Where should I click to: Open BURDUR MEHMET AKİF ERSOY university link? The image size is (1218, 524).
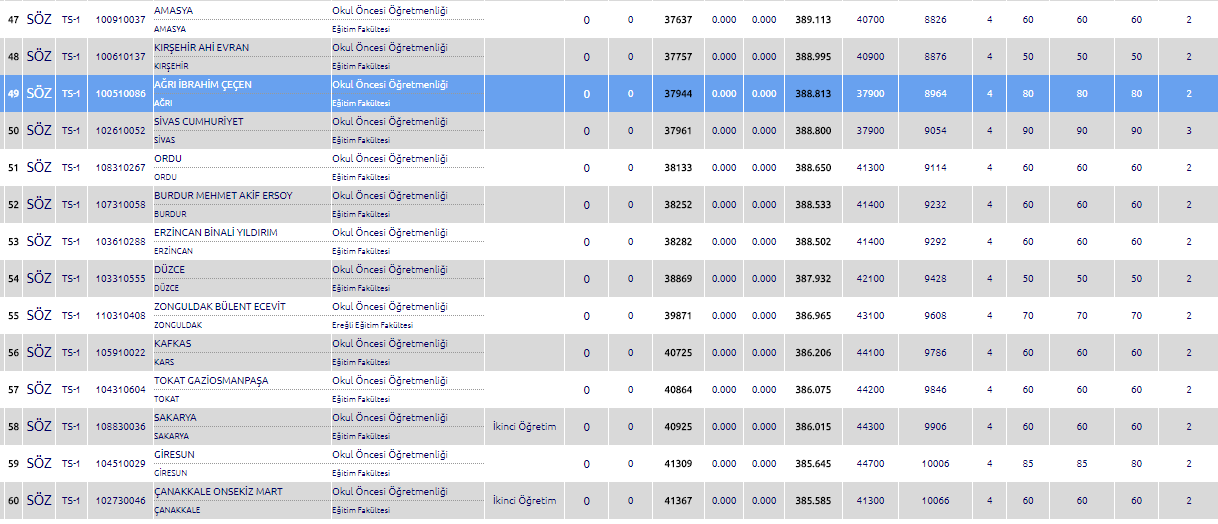[223, 196]
